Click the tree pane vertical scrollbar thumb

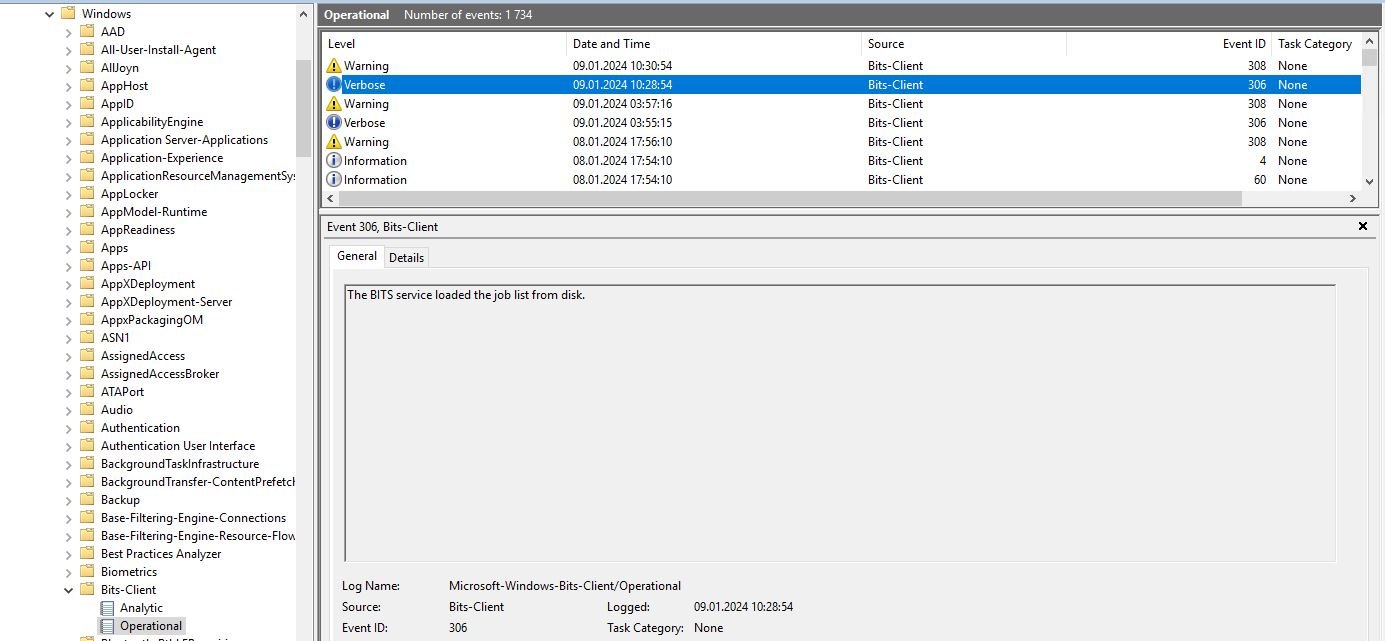[x=304, y=108]
